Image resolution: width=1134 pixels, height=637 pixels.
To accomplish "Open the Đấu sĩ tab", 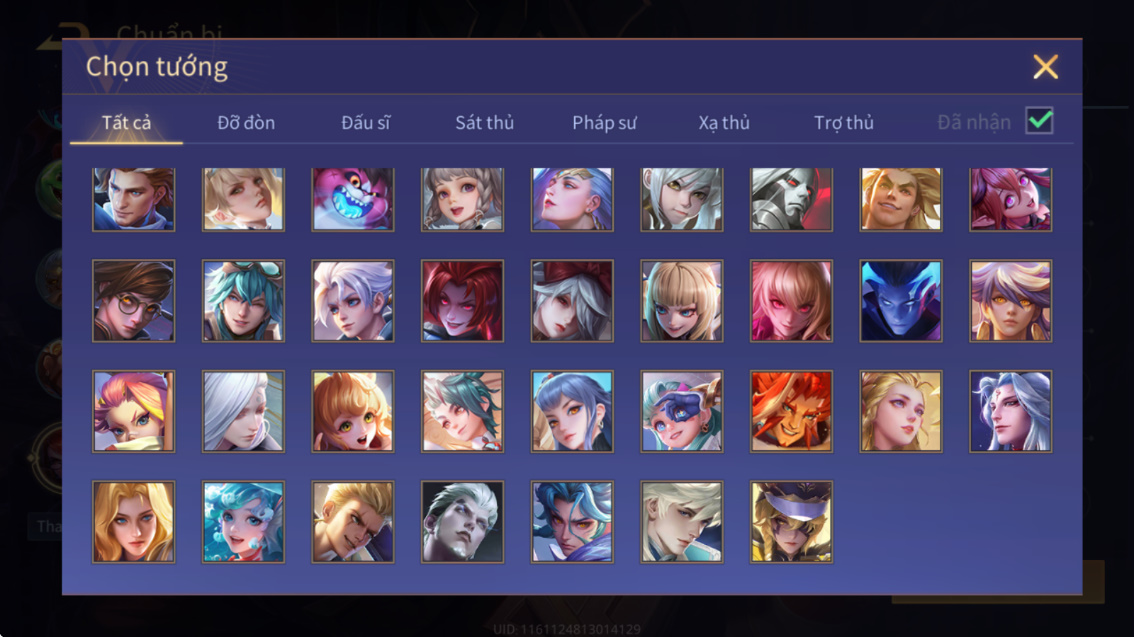I will pos(365,123).
